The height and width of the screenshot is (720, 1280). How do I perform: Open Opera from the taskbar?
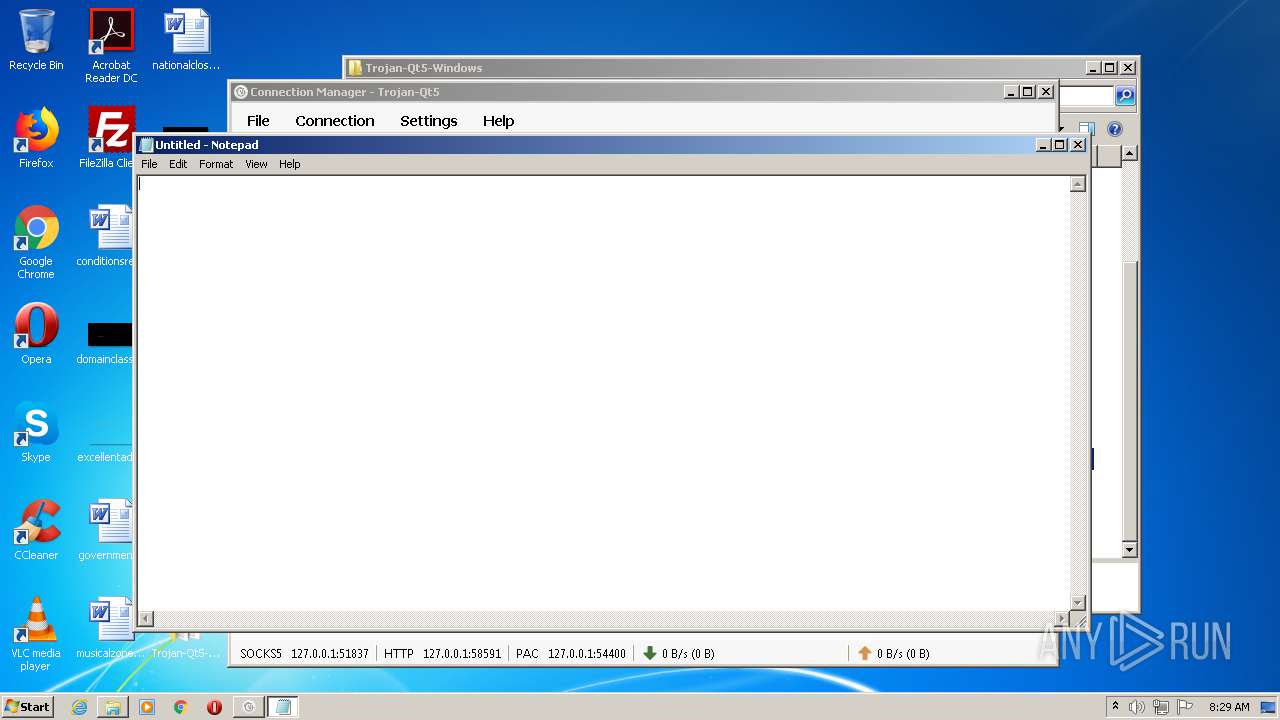(x=214, y=707)
